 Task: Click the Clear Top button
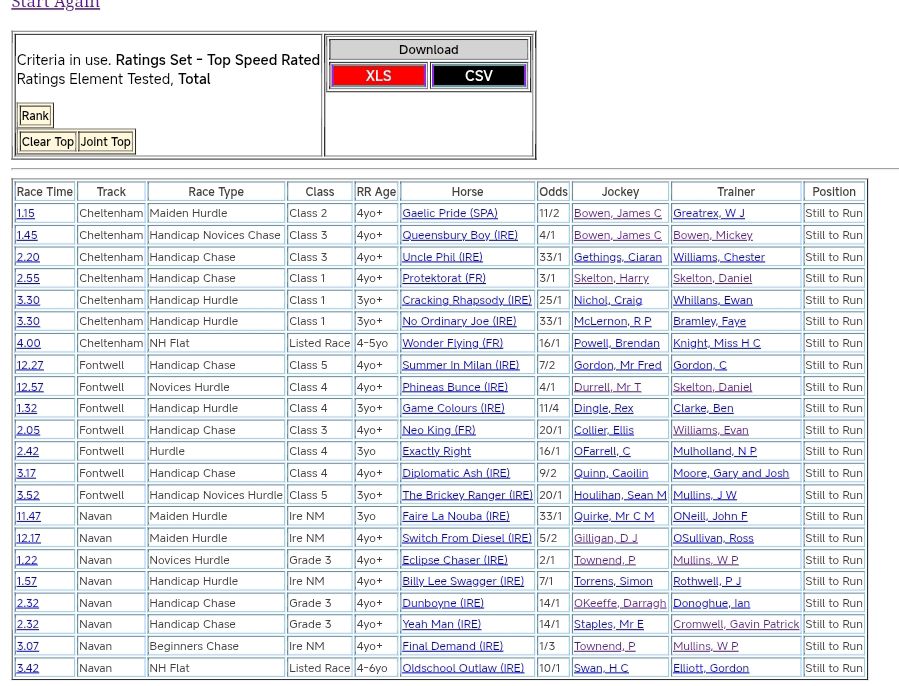tap(48, 142)
